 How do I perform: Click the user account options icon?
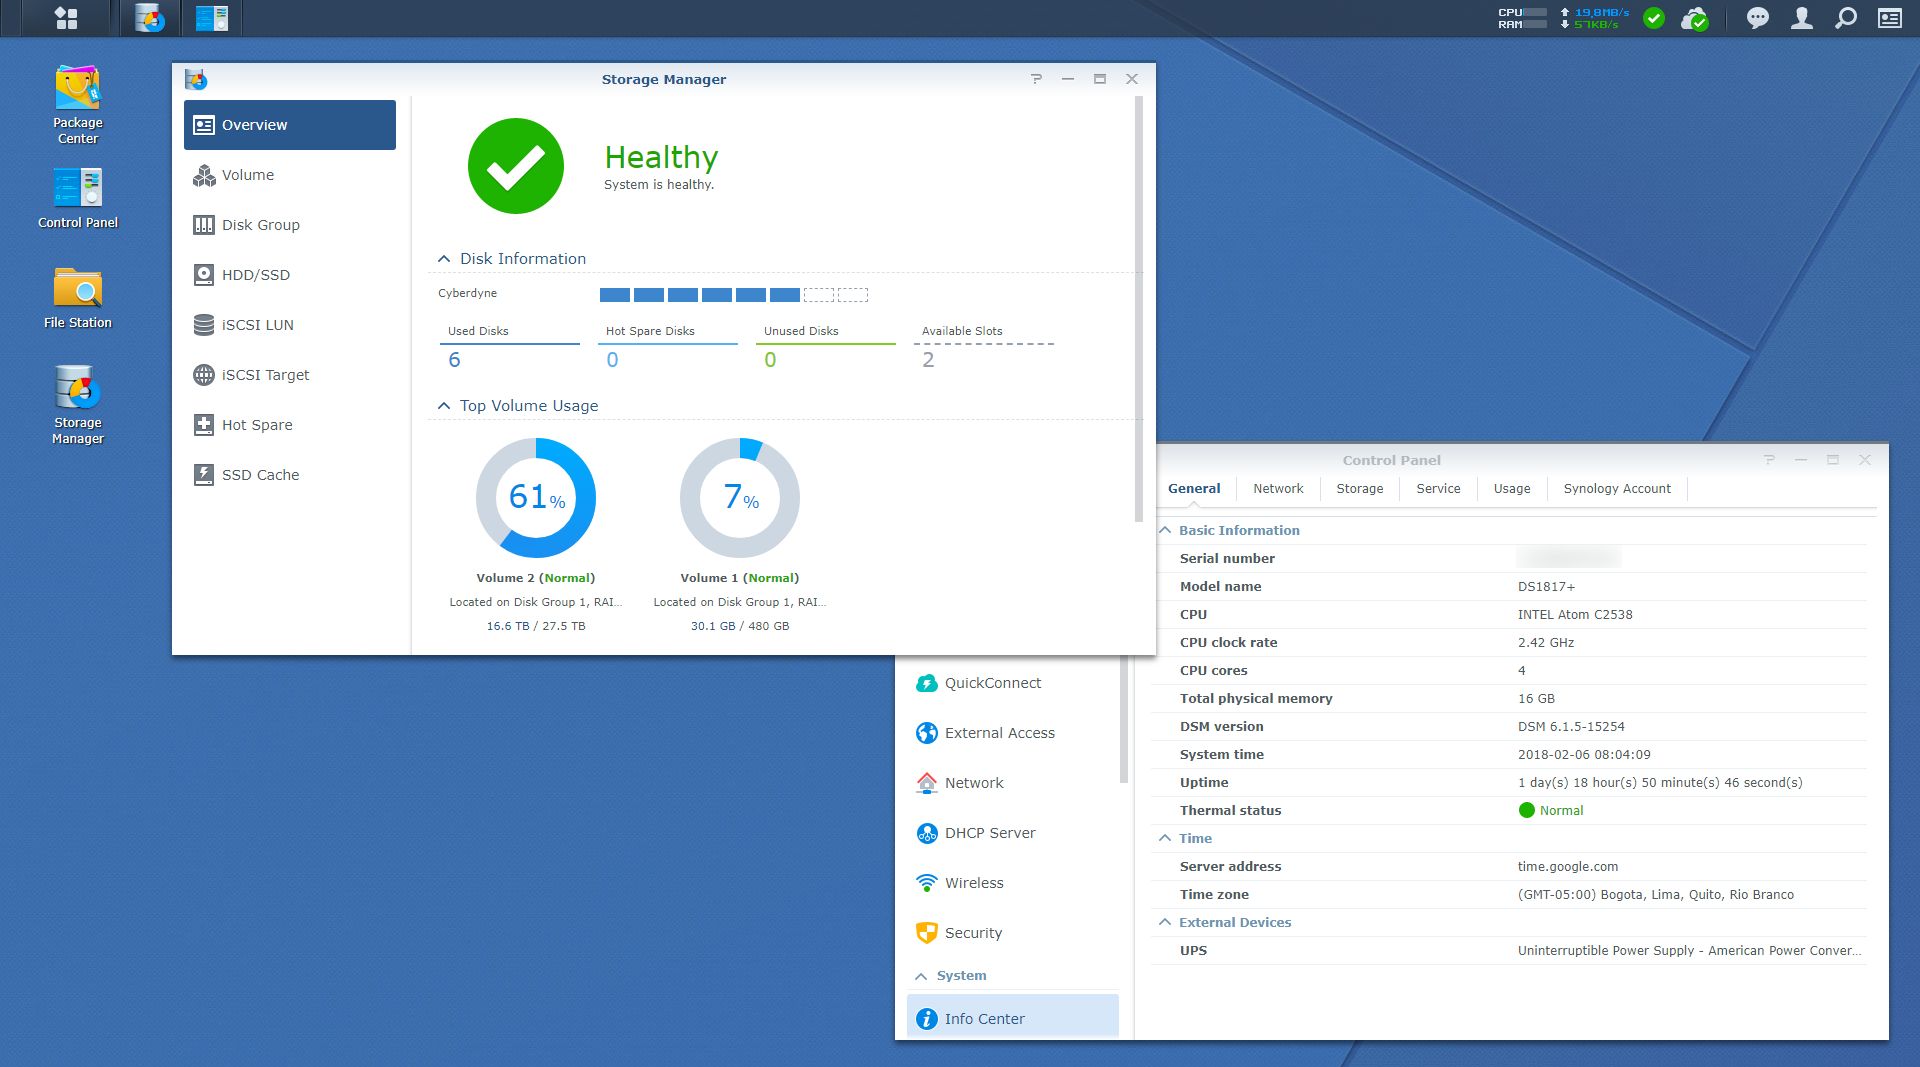pyautogui.click(x=1801, y=18)
